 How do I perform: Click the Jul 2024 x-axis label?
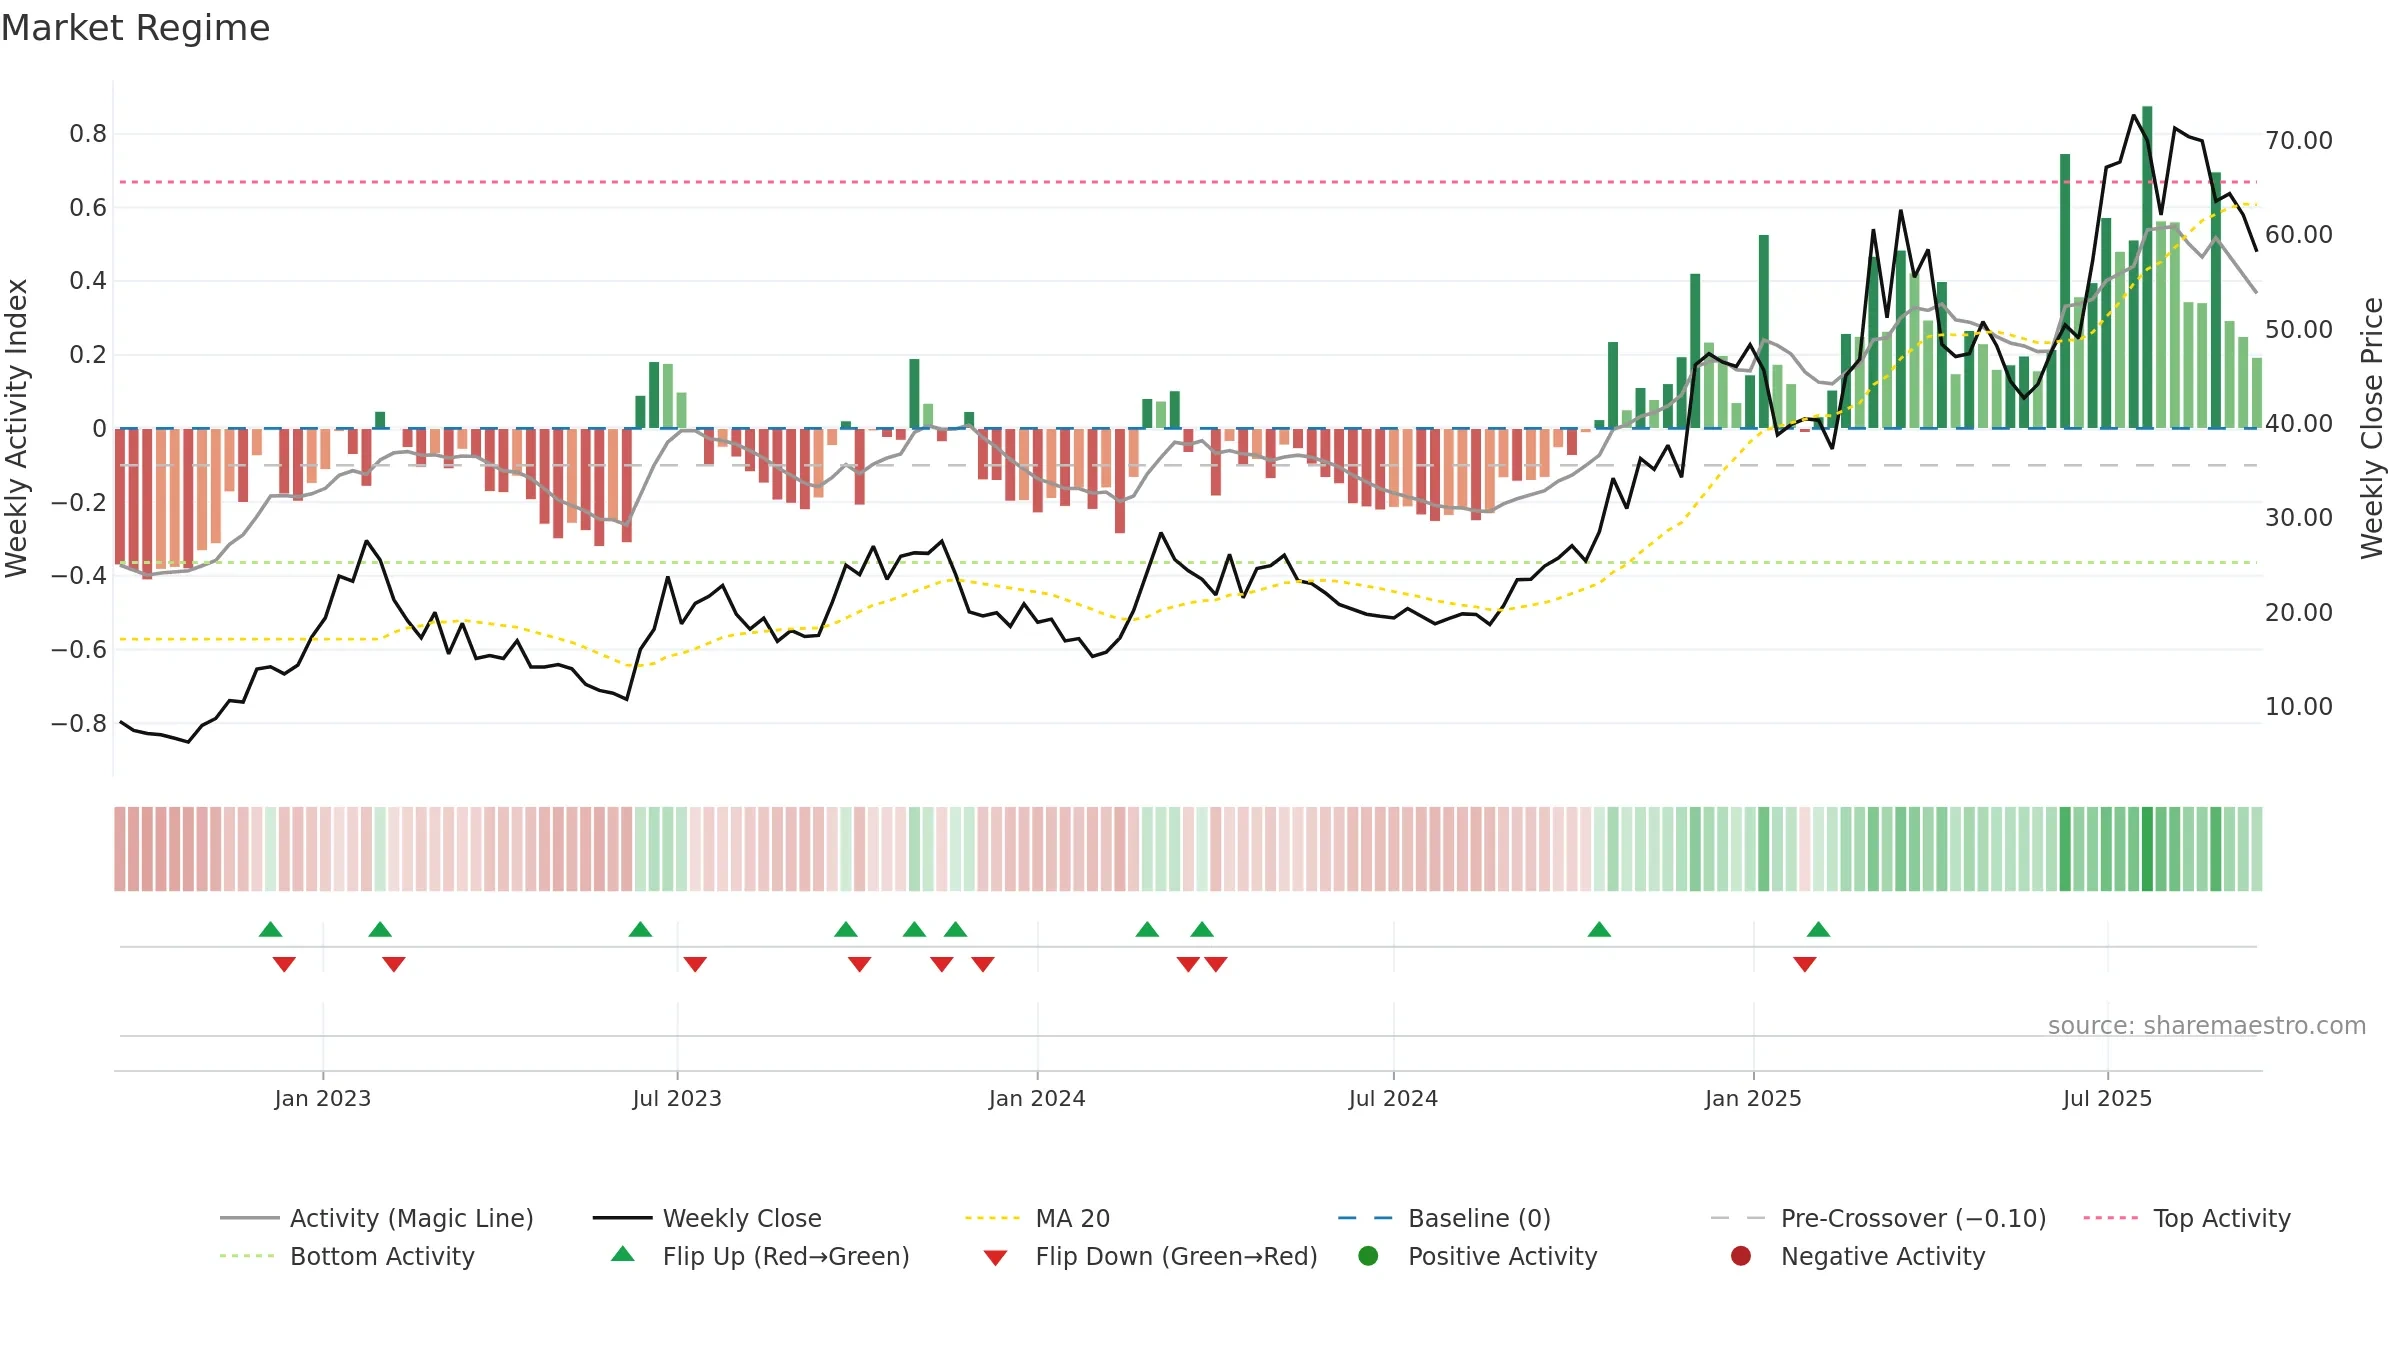(x=1393, y=1098)
